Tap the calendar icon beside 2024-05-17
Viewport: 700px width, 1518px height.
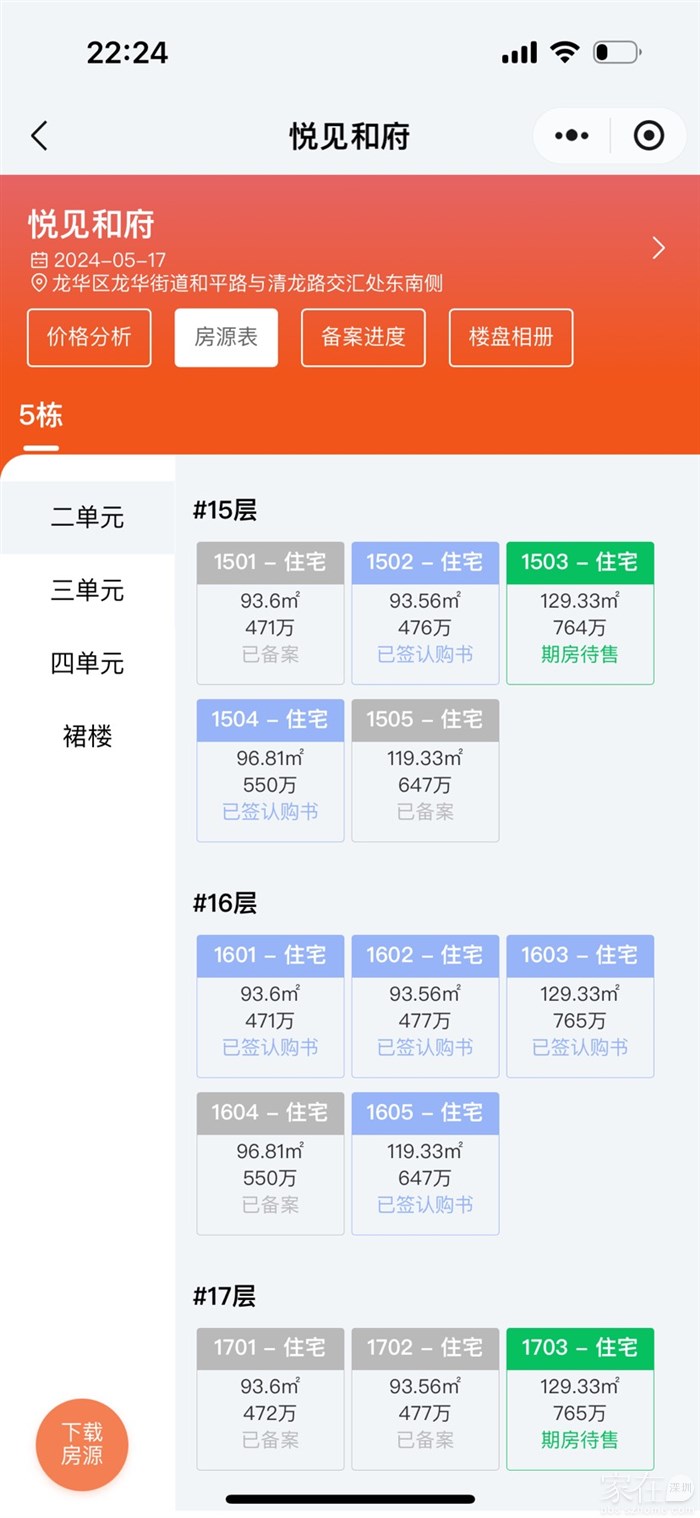coord(39,260)
